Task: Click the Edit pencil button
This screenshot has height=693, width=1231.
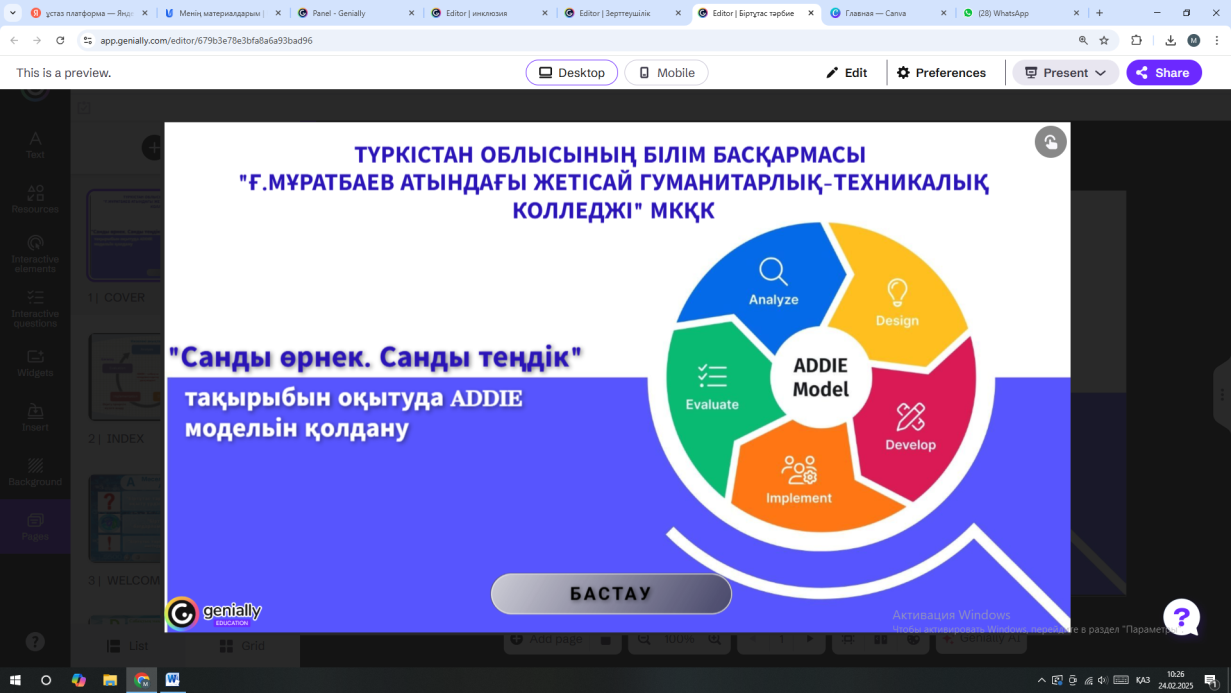Action: (846, 73)
